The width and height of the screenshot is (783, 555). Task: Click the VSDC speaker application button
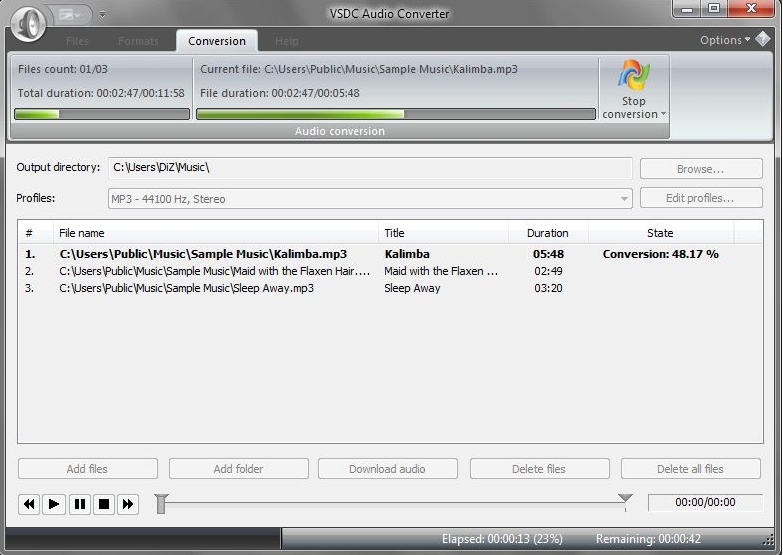click(x=30, y=24)
